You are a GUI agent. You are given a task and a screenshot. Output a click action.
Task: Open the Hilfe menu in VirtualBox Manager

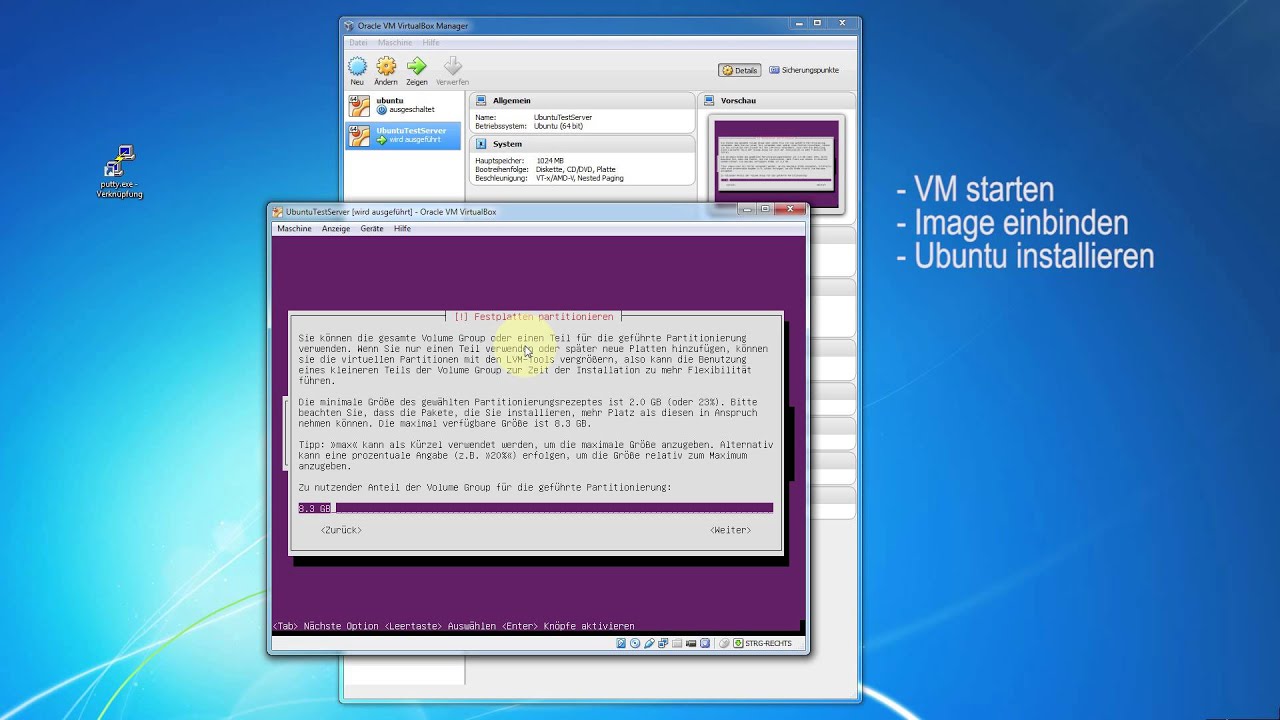coord(431,43)
